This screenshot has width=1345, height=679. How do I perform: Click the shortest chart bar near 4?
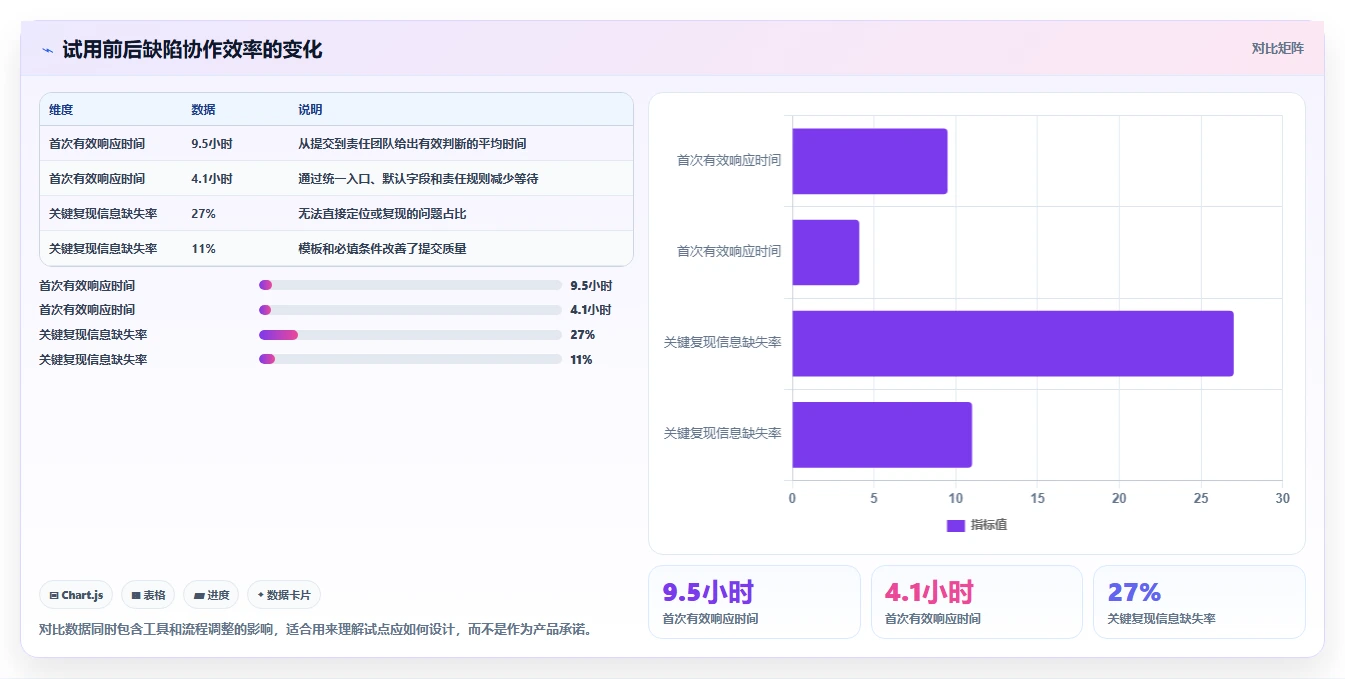[826, 252]
